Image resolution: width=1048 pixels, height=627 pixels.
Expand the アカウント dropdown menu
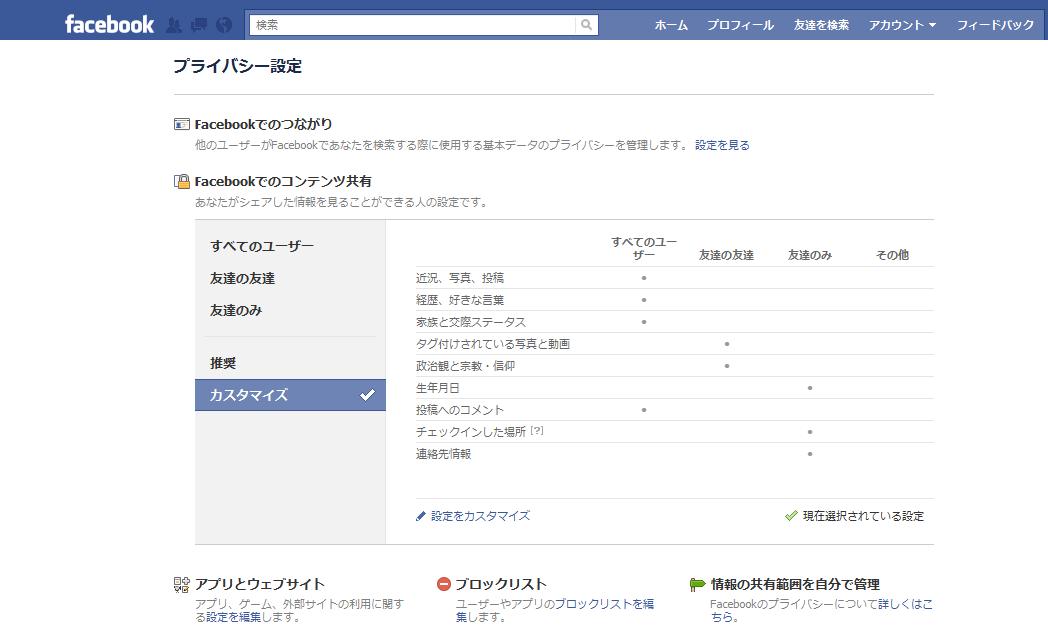click(x=902, y=25)
